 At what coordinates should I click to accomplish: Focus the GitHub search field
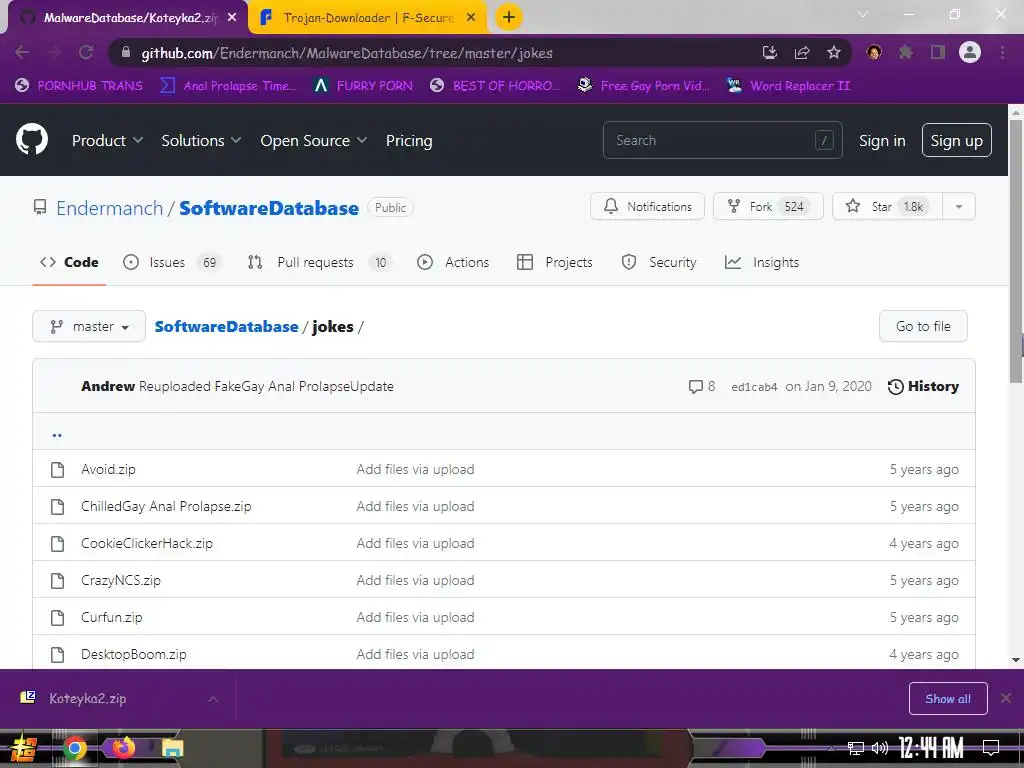pyautogui.click(x=722, y=140)
